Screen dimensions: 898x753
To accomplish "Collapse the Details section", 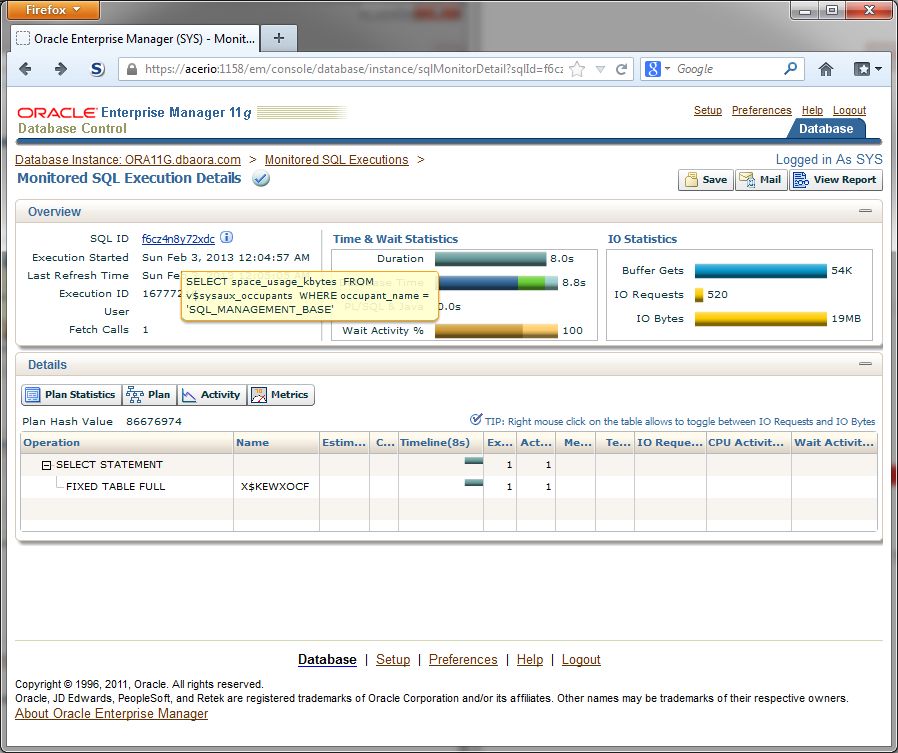I will pos(865,364).
